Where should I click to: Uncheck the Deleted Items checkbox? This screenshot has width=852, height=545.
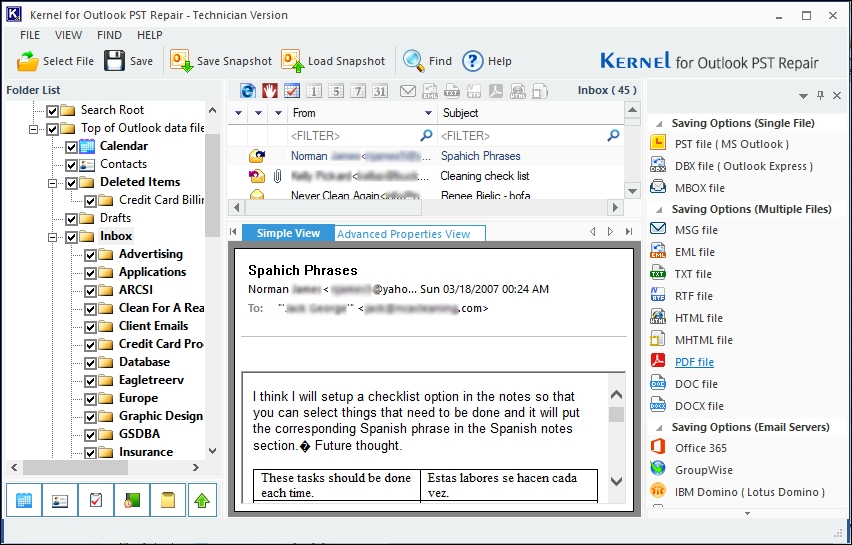point(71,183)
